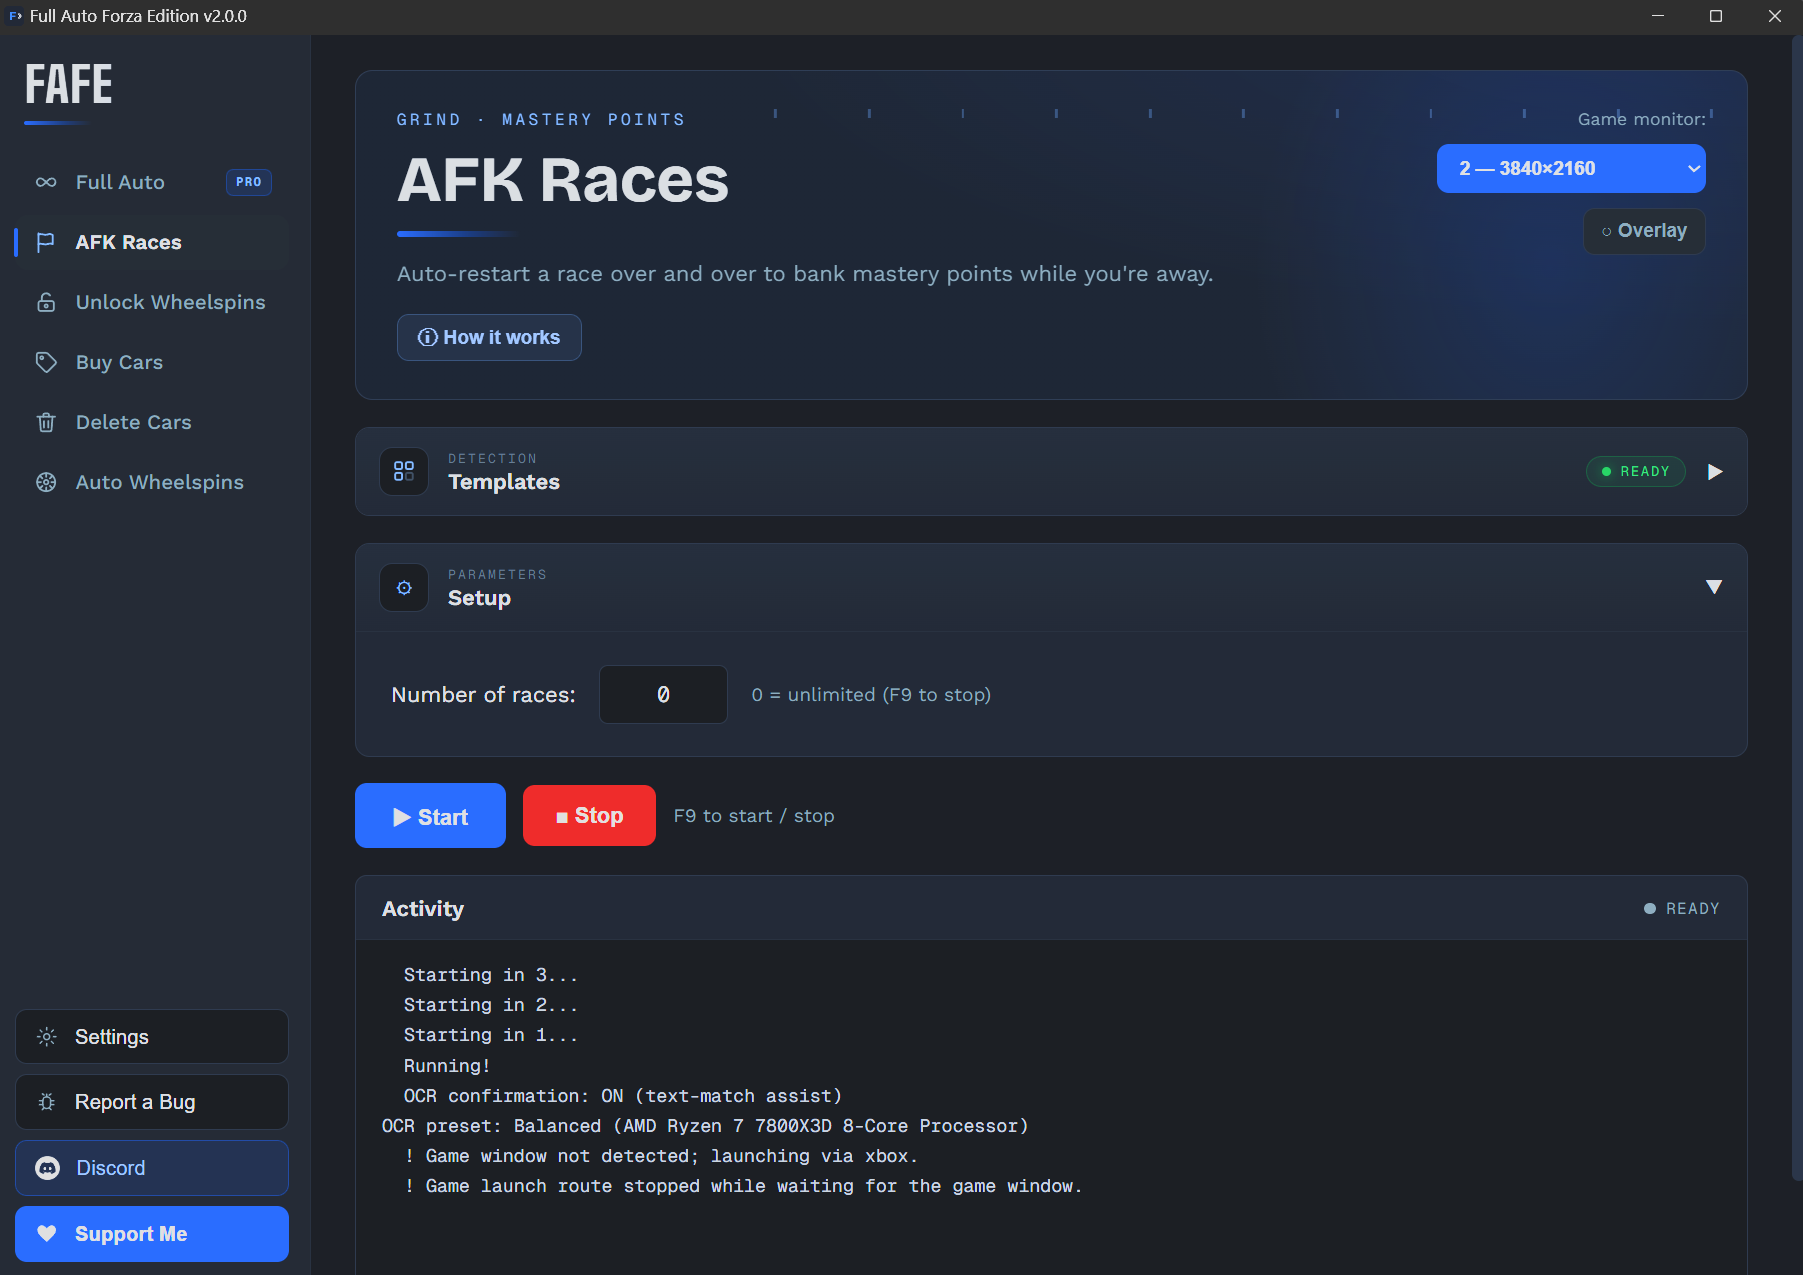Click the price tag icon for Buy Cars
This screenshot has height=1275, width=1803.
point(46,362)
